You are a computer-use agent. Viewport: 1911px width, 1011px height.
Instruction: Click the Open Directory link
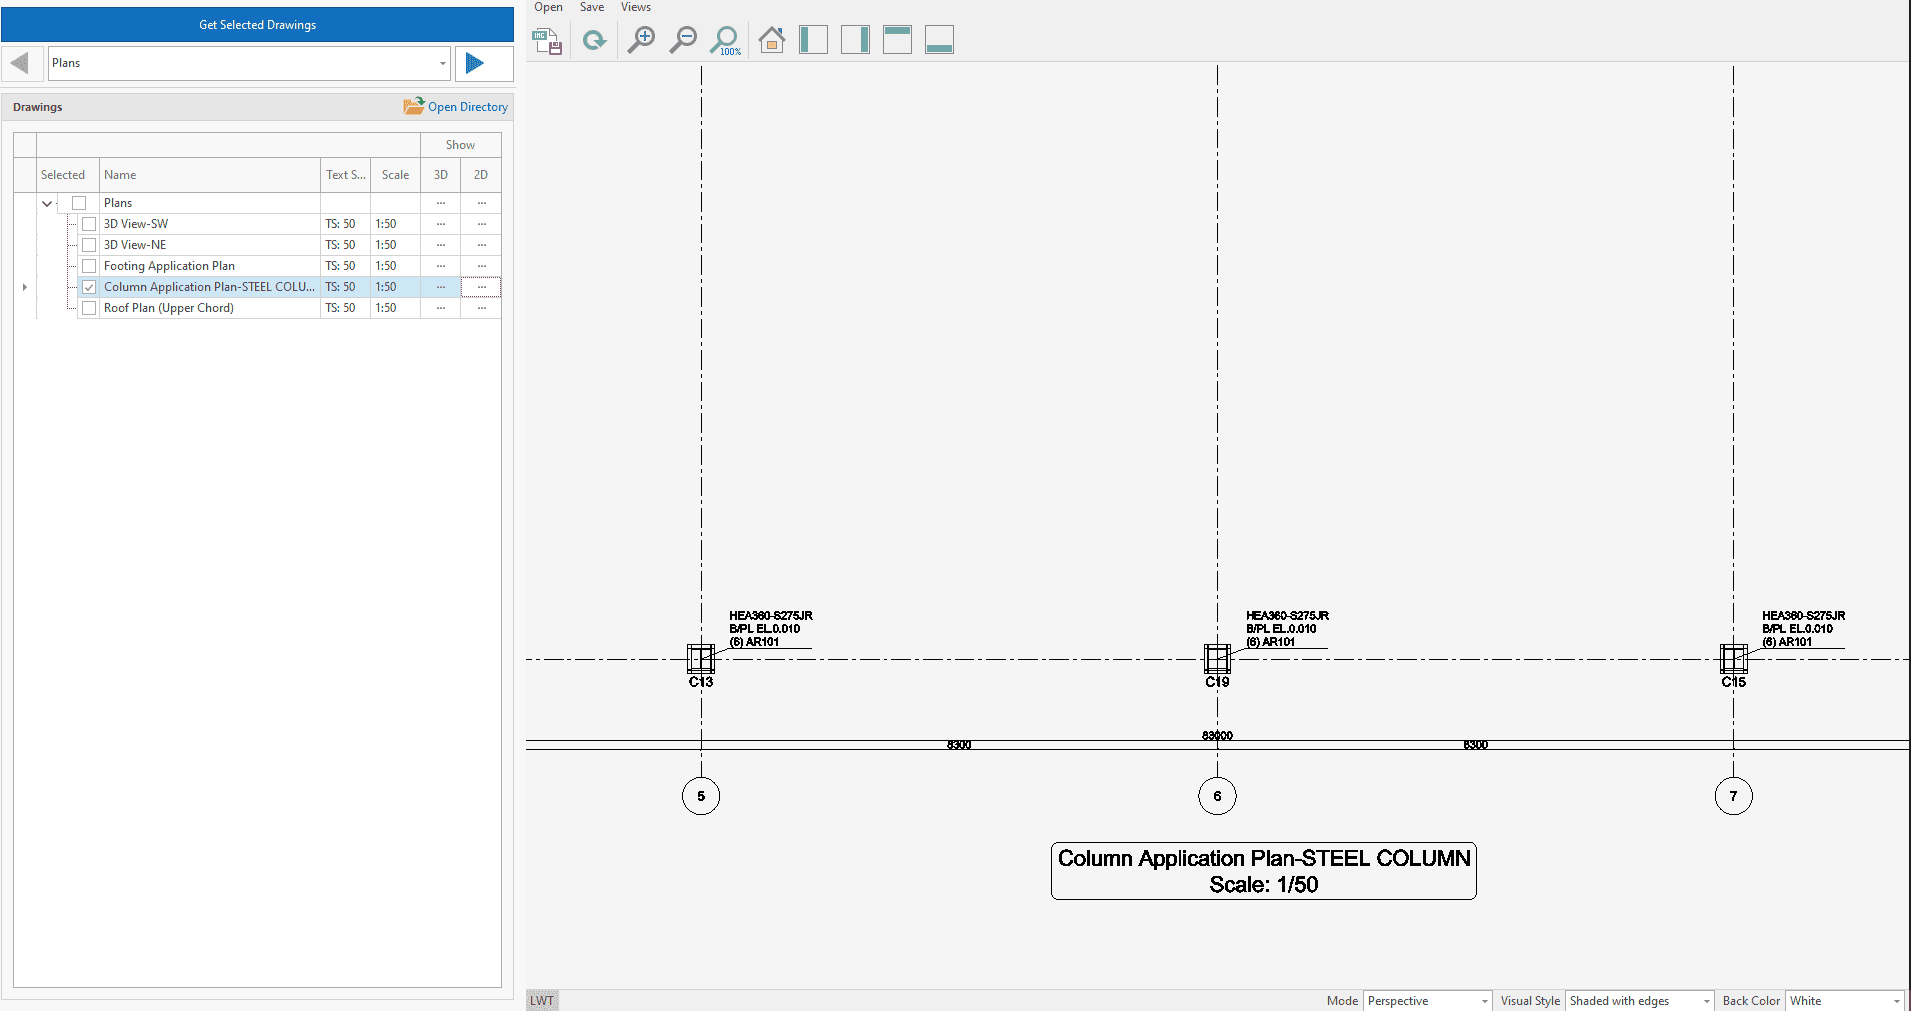click(456, 107)
